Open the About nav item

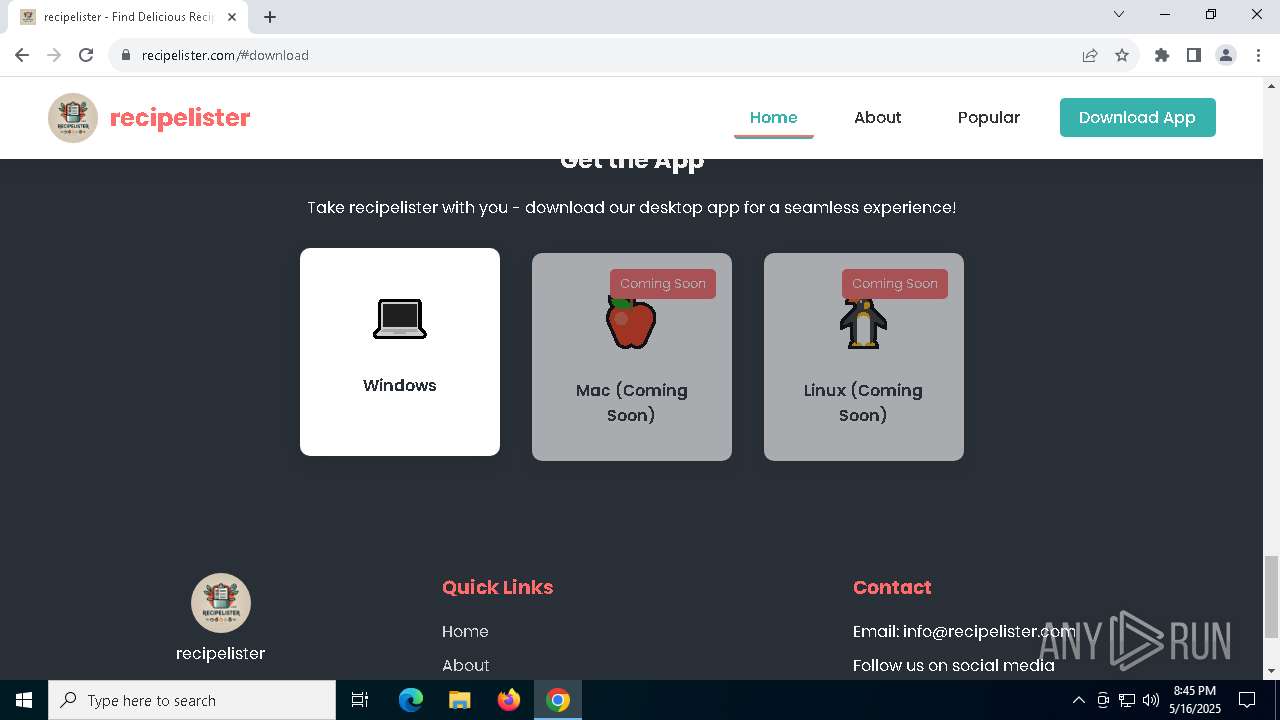(x=878, y=117)
